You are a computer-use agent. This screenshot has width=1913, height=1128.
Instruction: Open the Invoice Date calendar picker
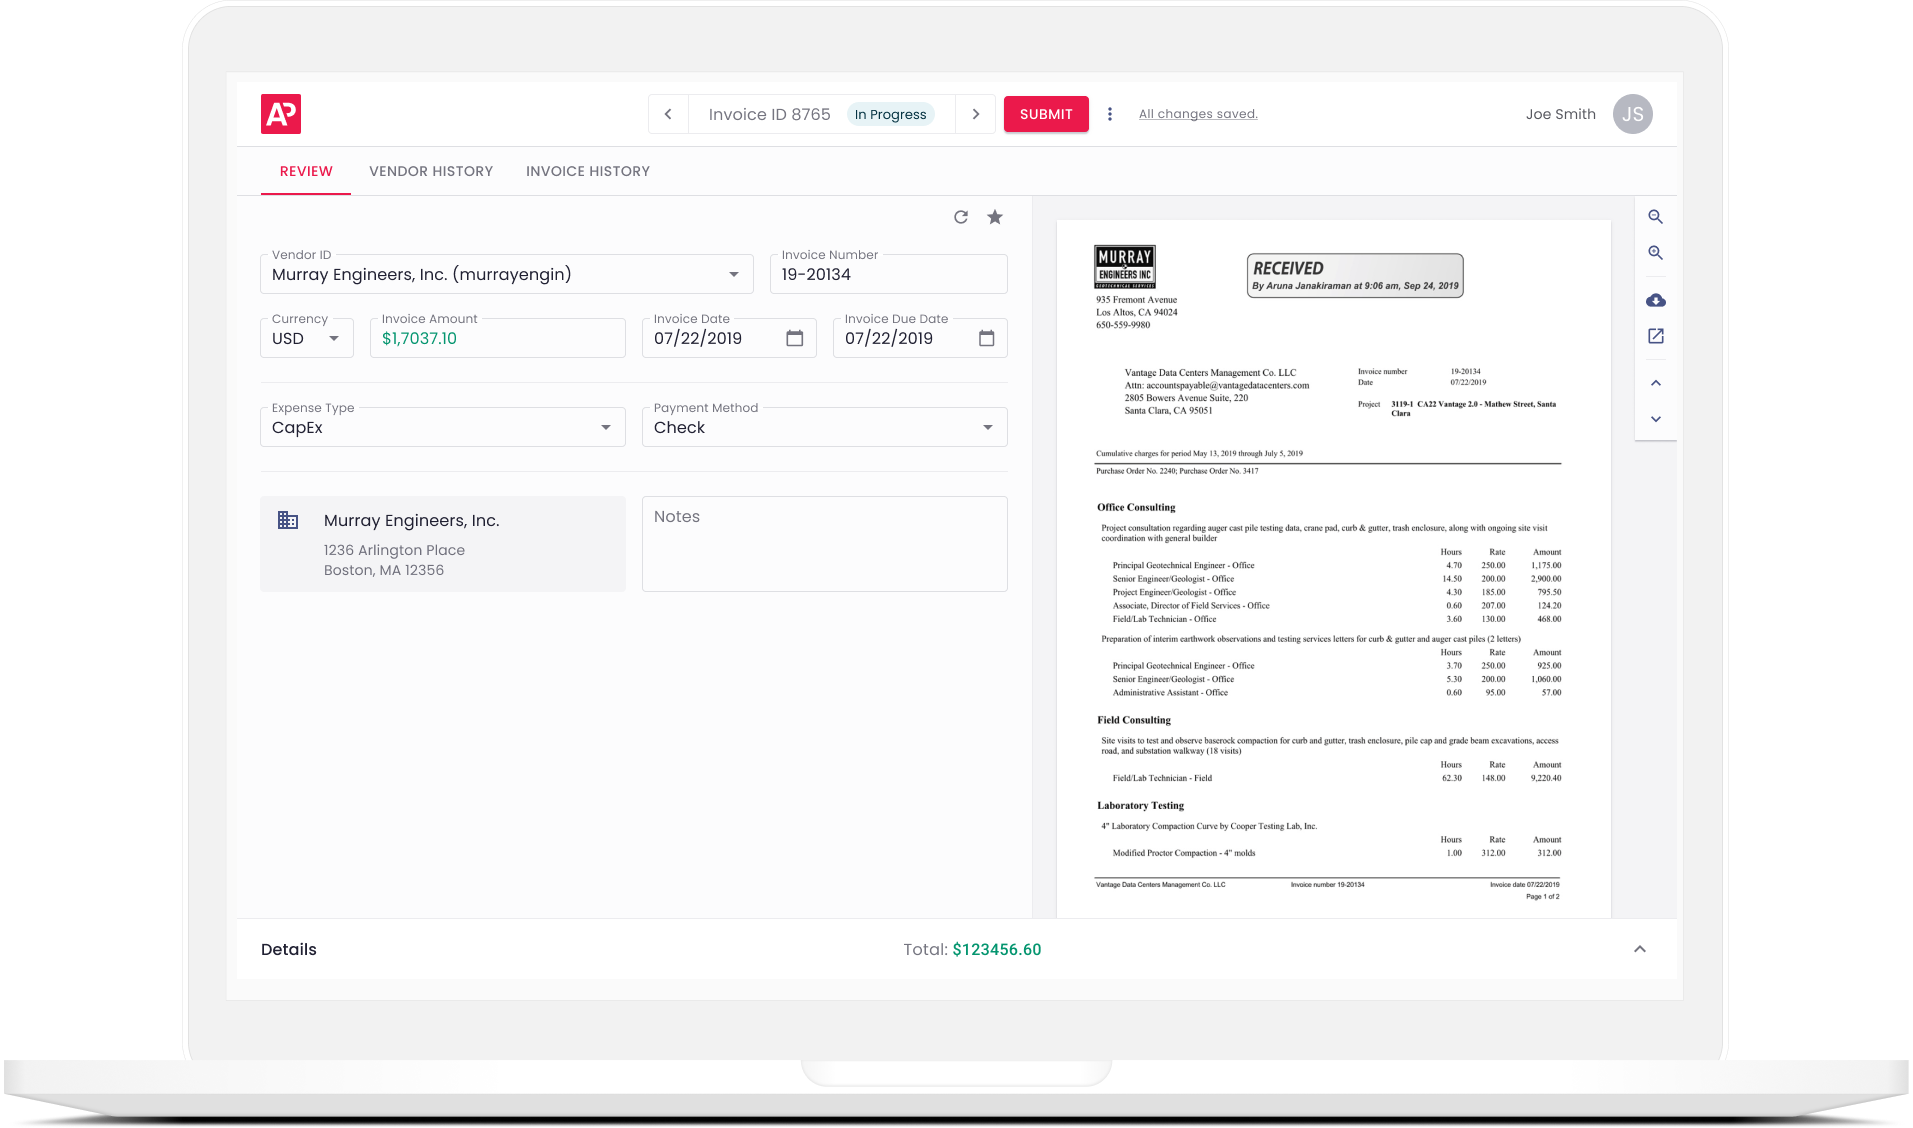795,338
